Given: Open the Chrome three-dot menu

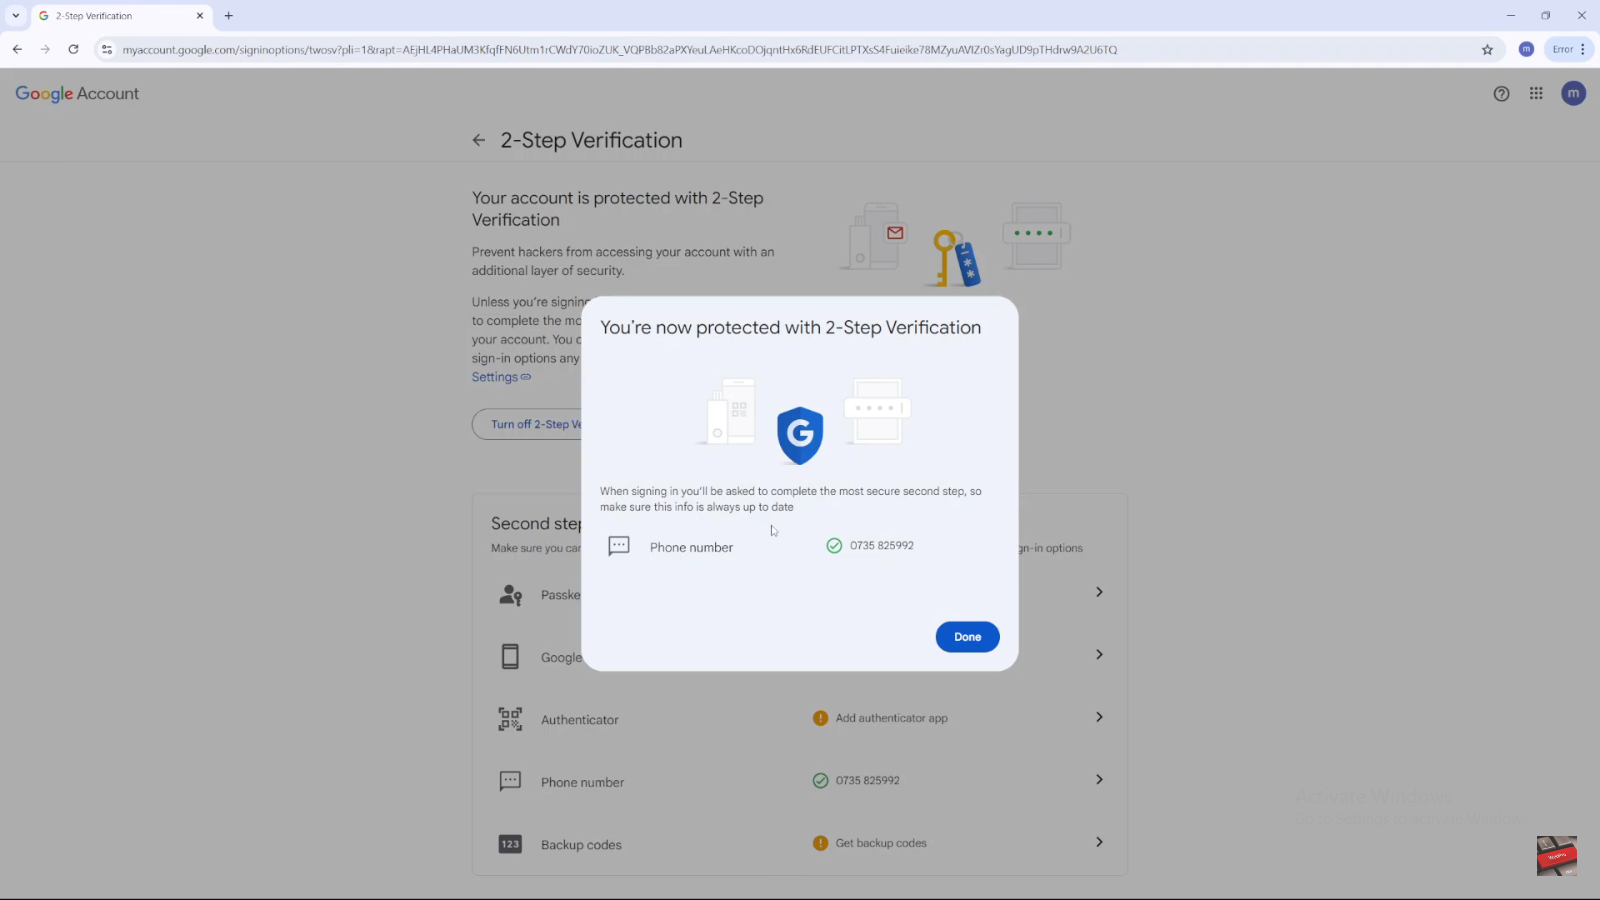Looking at the screenshot, I should [1583, 49].
